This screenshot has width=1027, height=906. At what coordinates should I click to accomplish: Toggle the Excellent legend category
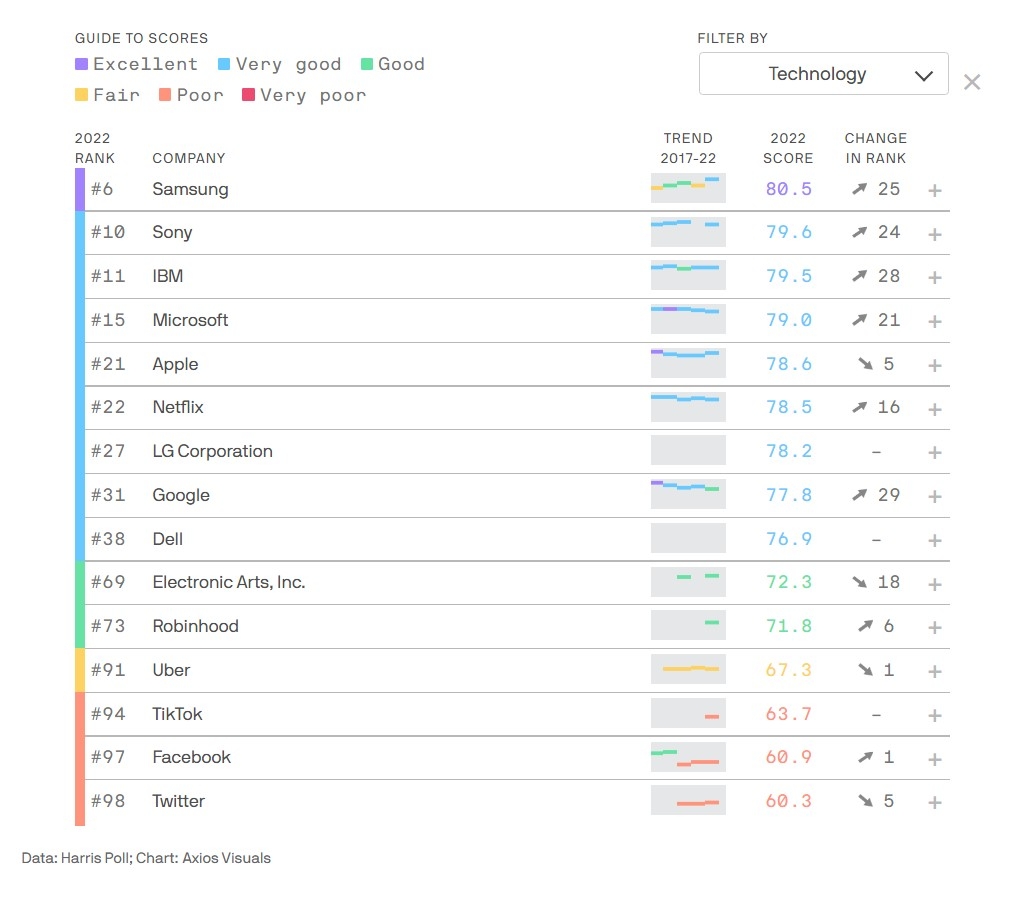pyautogui.click(x=135, y=63)
